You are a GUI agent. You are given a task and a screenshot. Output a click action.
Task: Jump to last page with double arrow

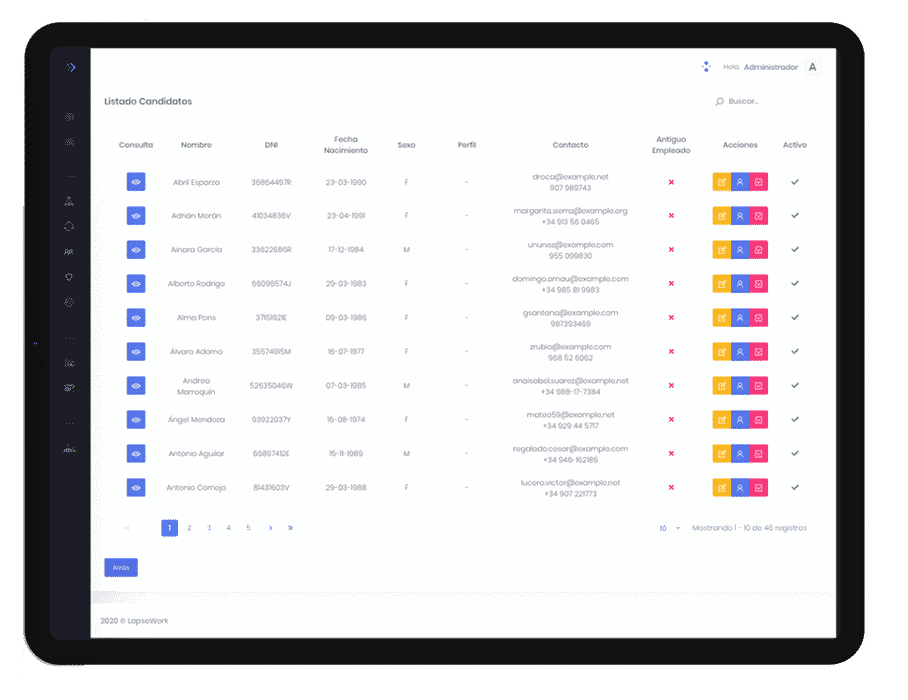pos(290,528)
